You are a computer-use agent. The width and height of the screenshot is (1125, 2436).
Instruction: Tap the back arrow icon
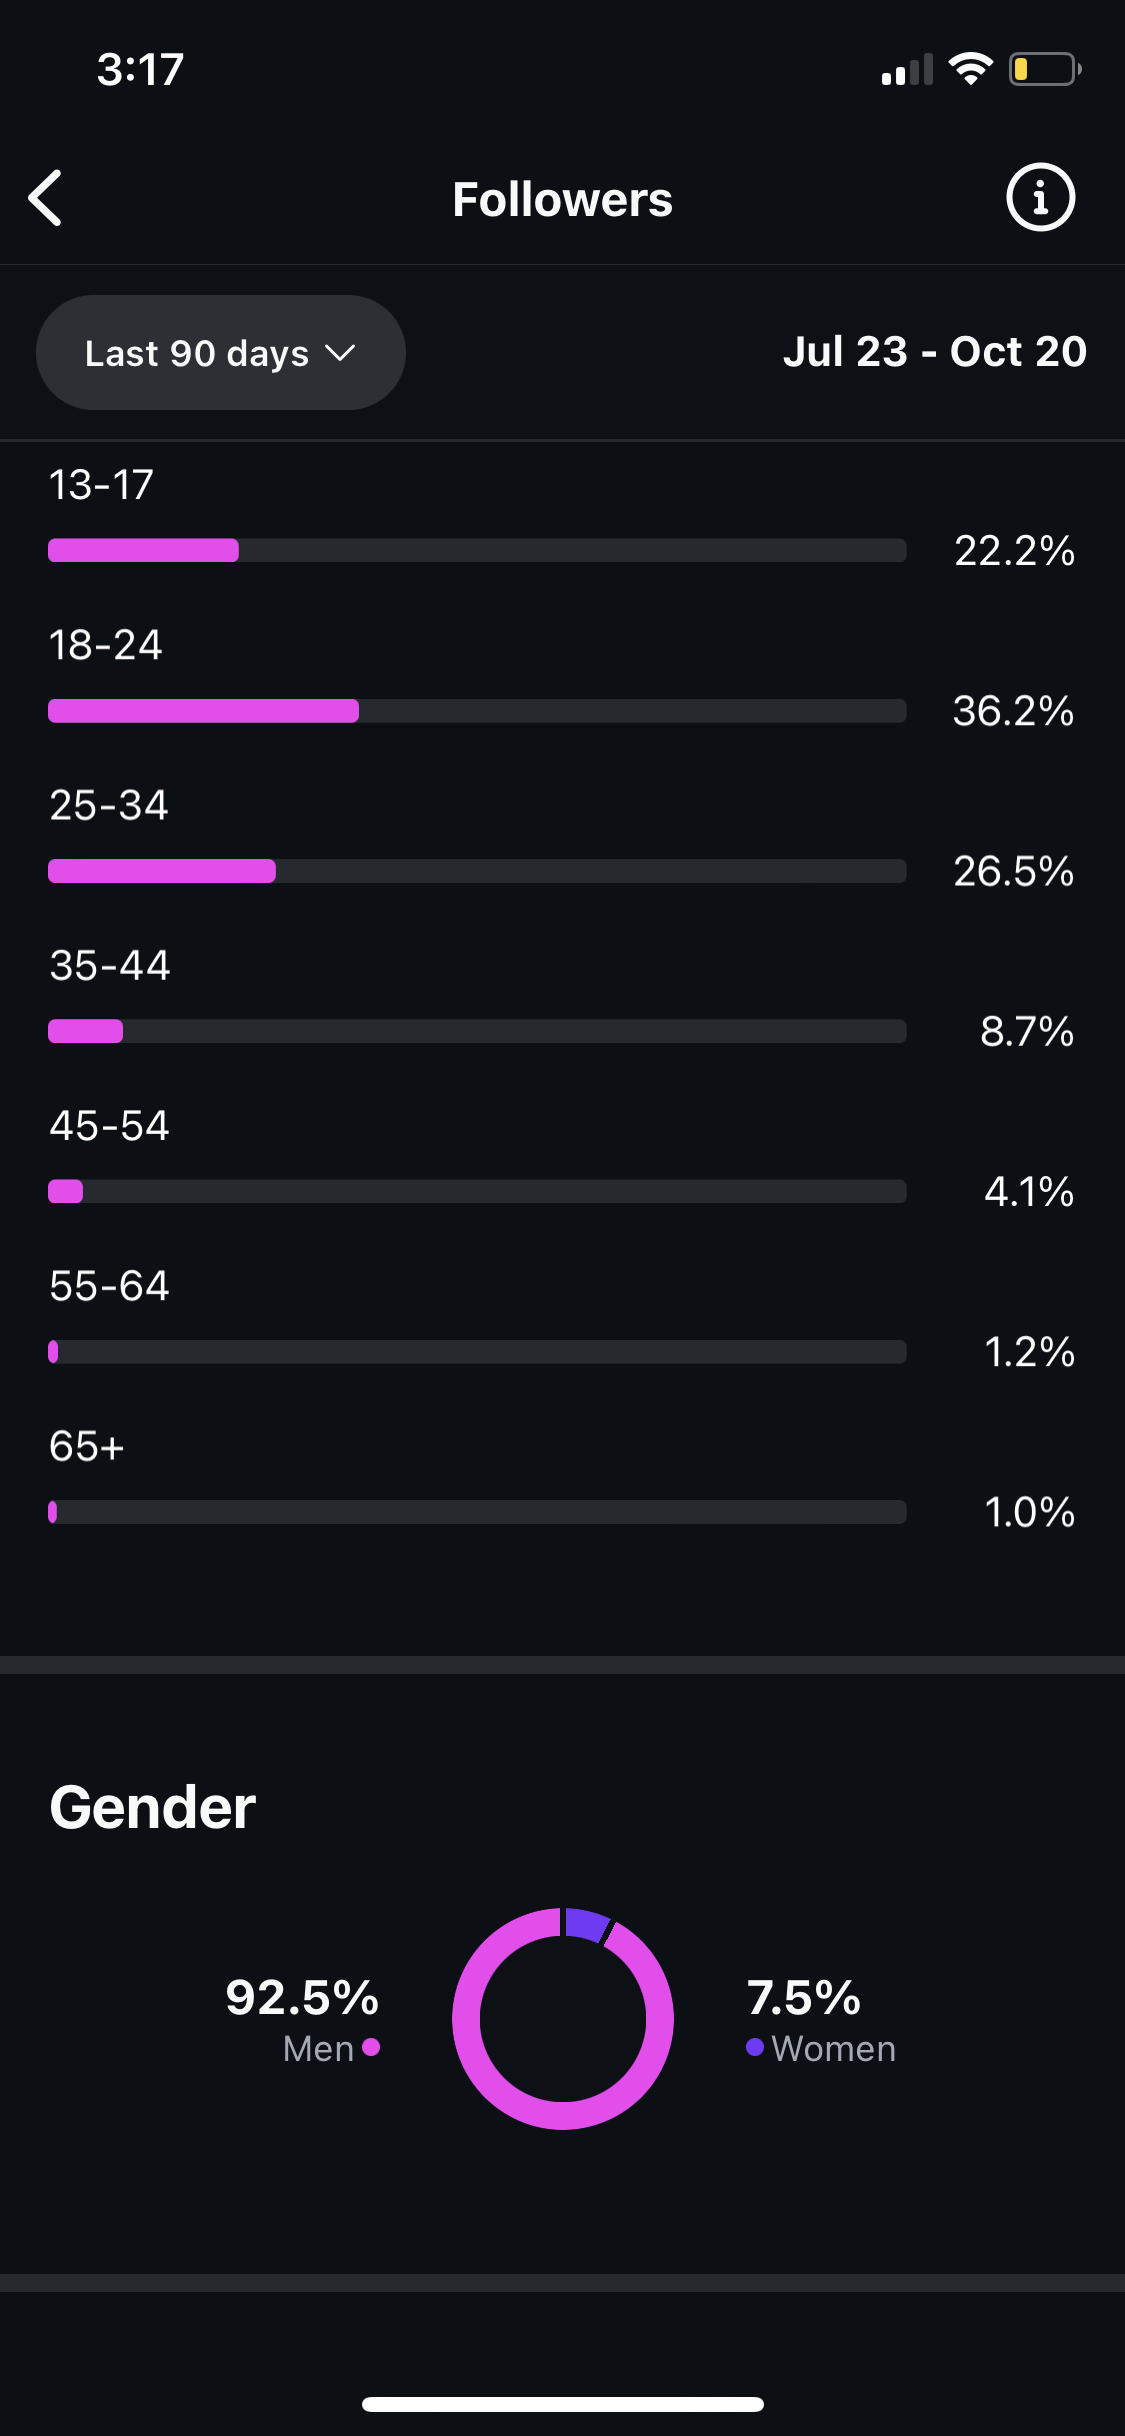[x=46, y=198]
